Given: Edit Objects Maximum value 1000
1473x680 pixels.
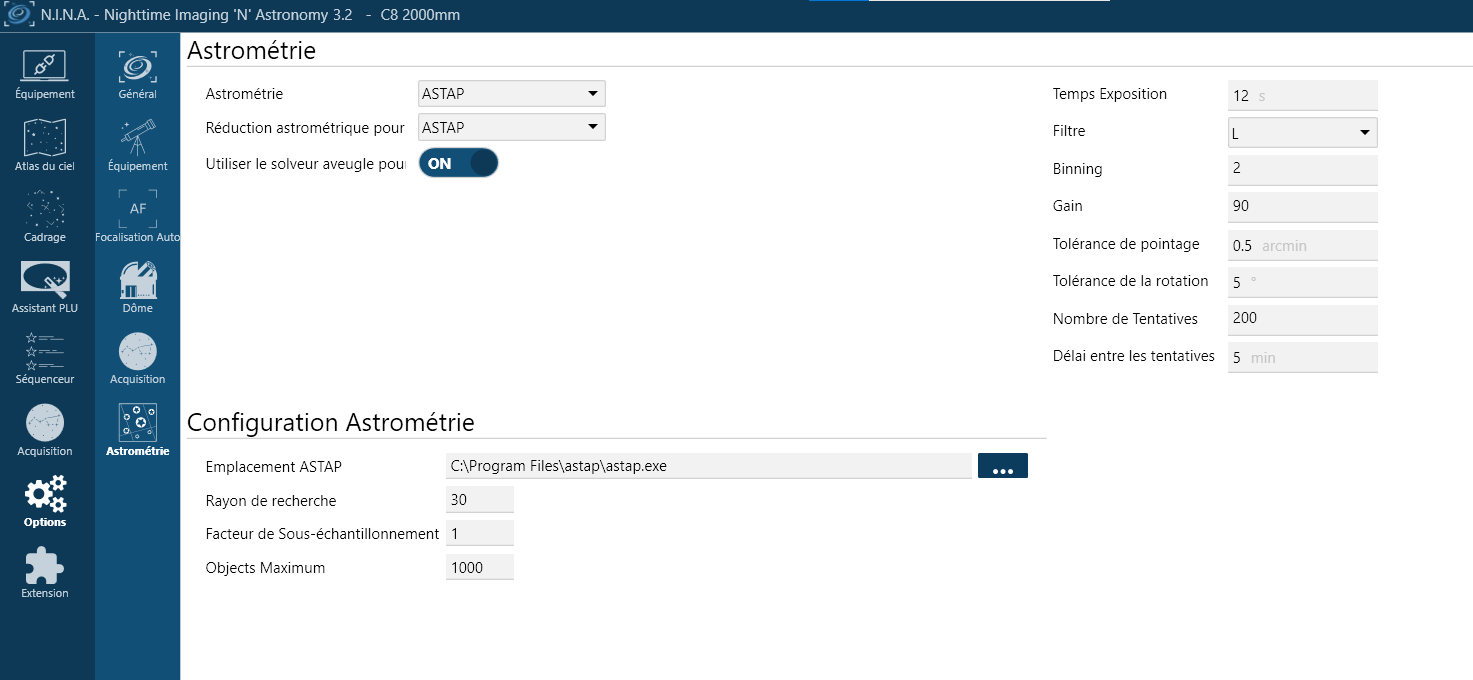Looking at the screenshot, I should pos(480,567).
